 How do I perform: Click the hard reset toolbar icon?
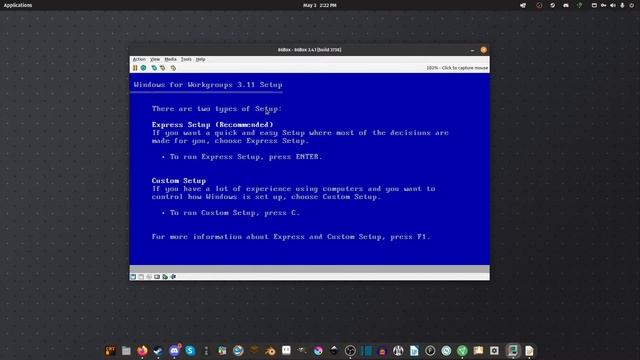click(144, 68)
